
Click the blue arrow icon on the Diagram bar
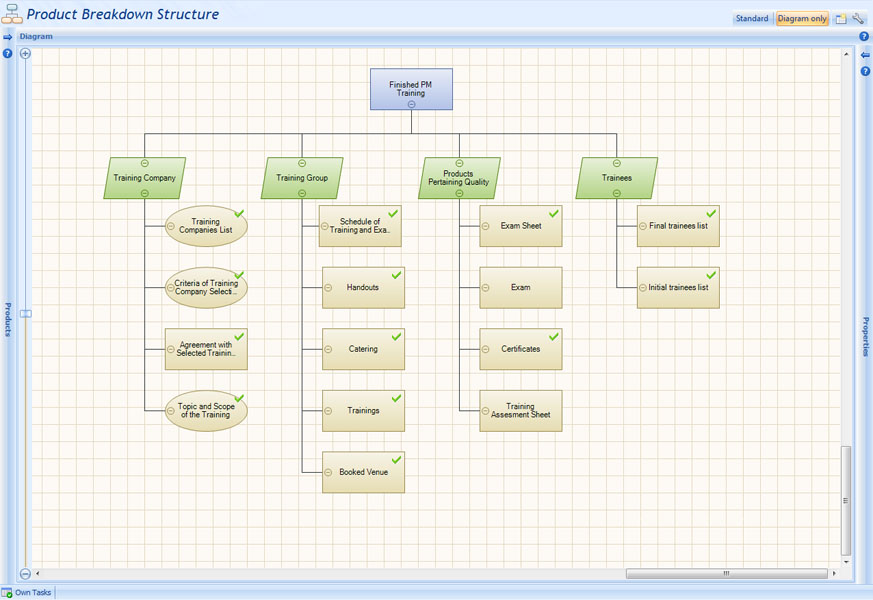pyautogui.click(x=8, y=36)
